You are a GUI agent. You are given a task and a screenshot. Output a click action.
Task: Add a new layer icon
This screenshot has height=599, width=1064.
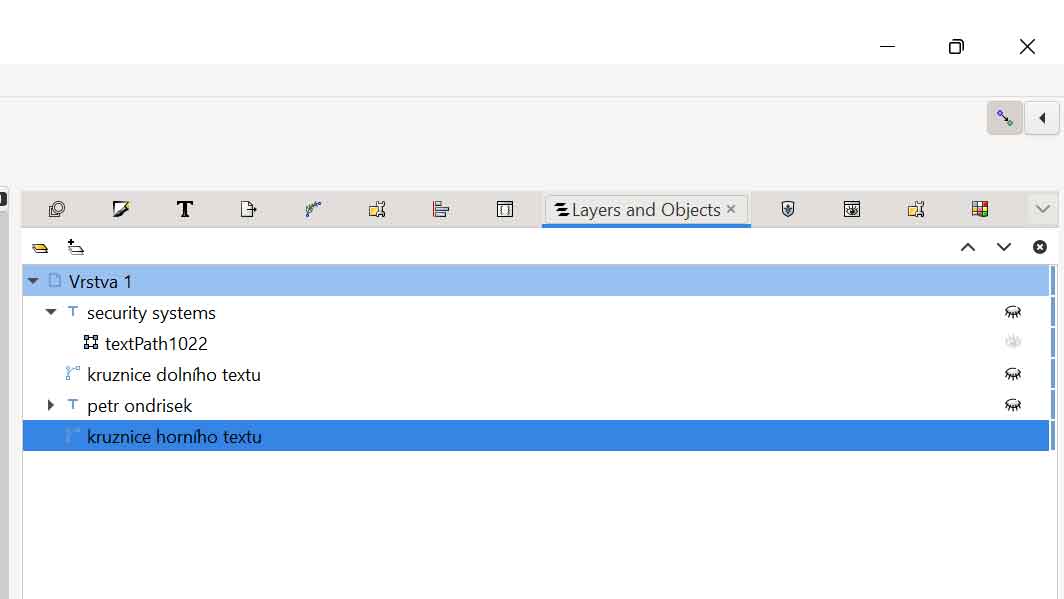(40, 247)
